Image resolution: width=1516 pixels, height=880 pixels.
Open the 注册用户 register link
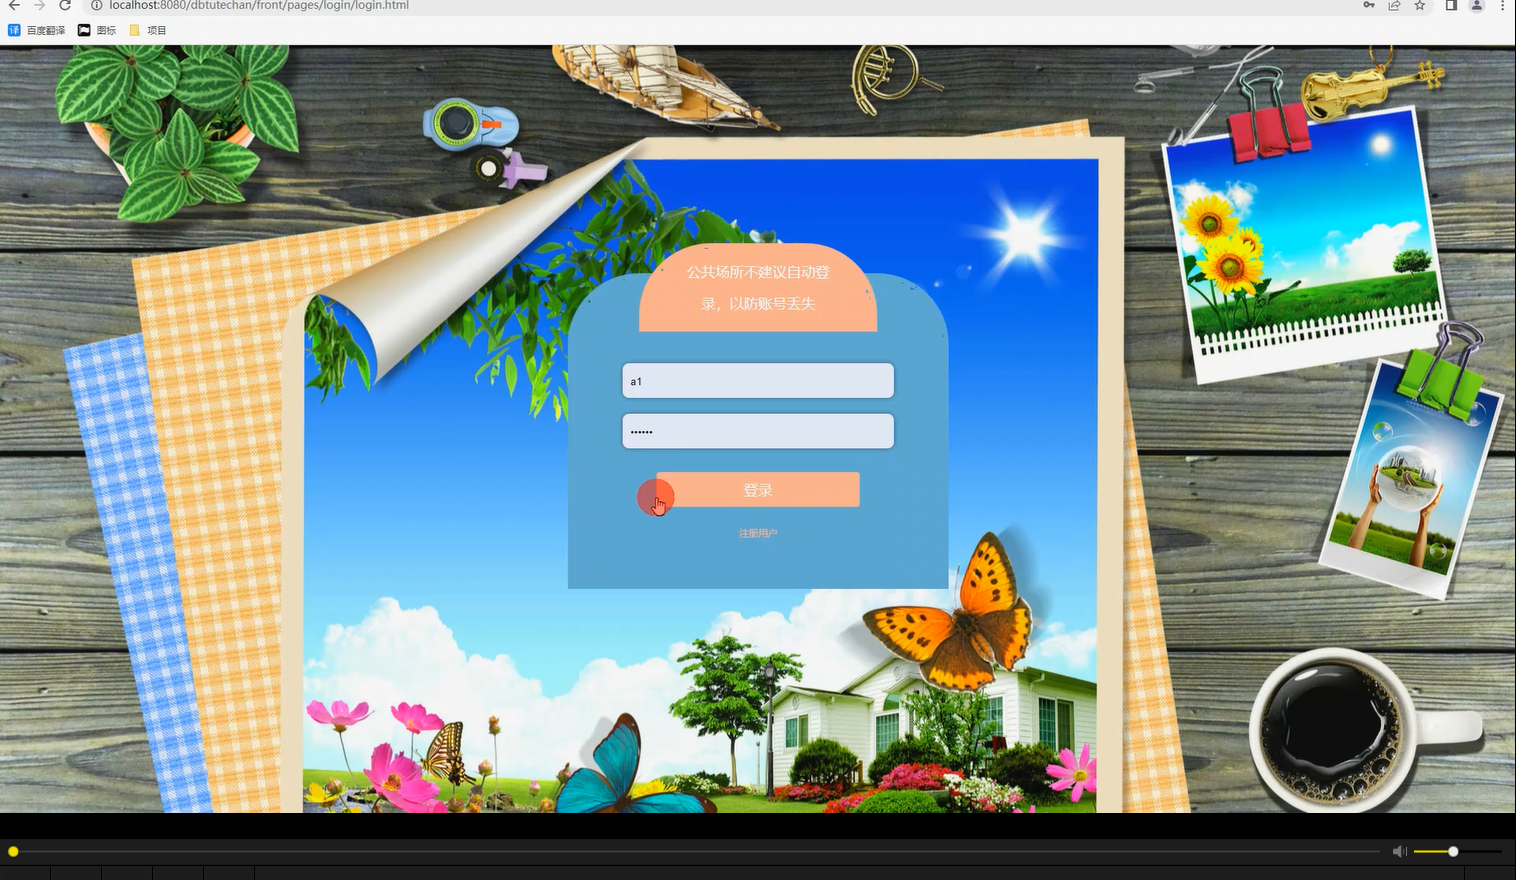point(758,533)
